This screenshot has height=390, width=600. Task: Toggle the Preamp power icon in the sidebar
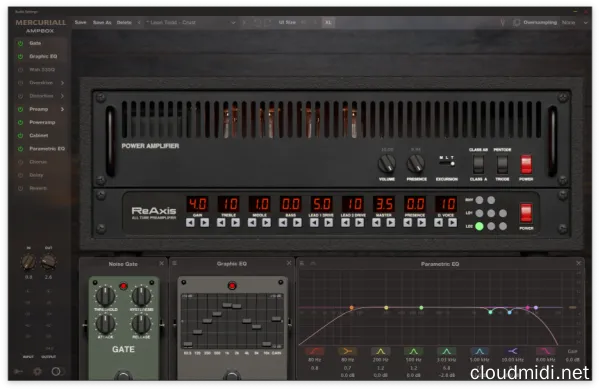click(21, 109)
